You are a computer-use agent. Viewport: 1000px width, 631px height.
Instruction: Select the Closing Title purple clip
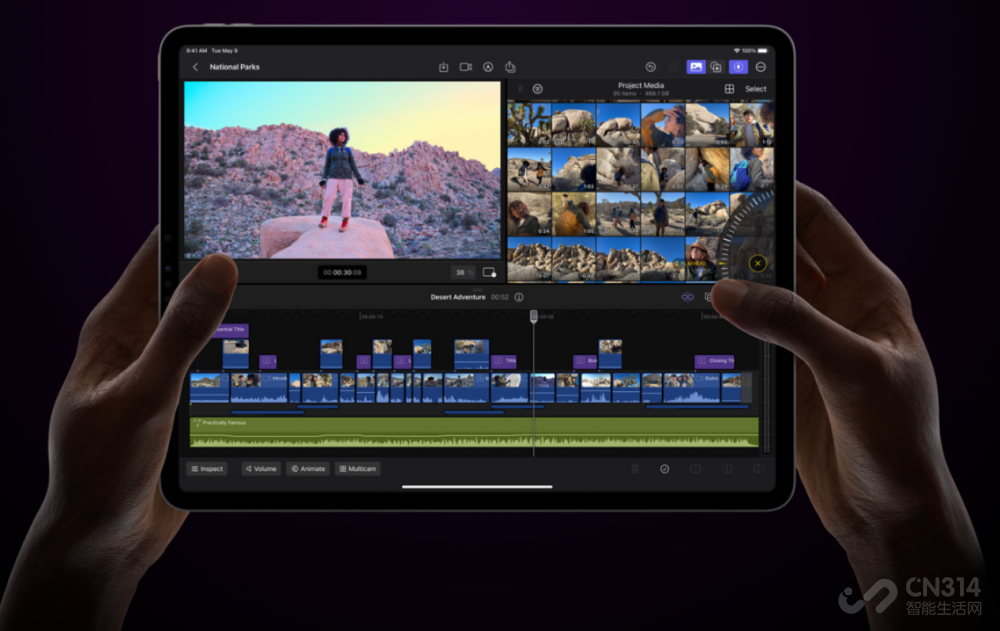[x=714, y=361]
